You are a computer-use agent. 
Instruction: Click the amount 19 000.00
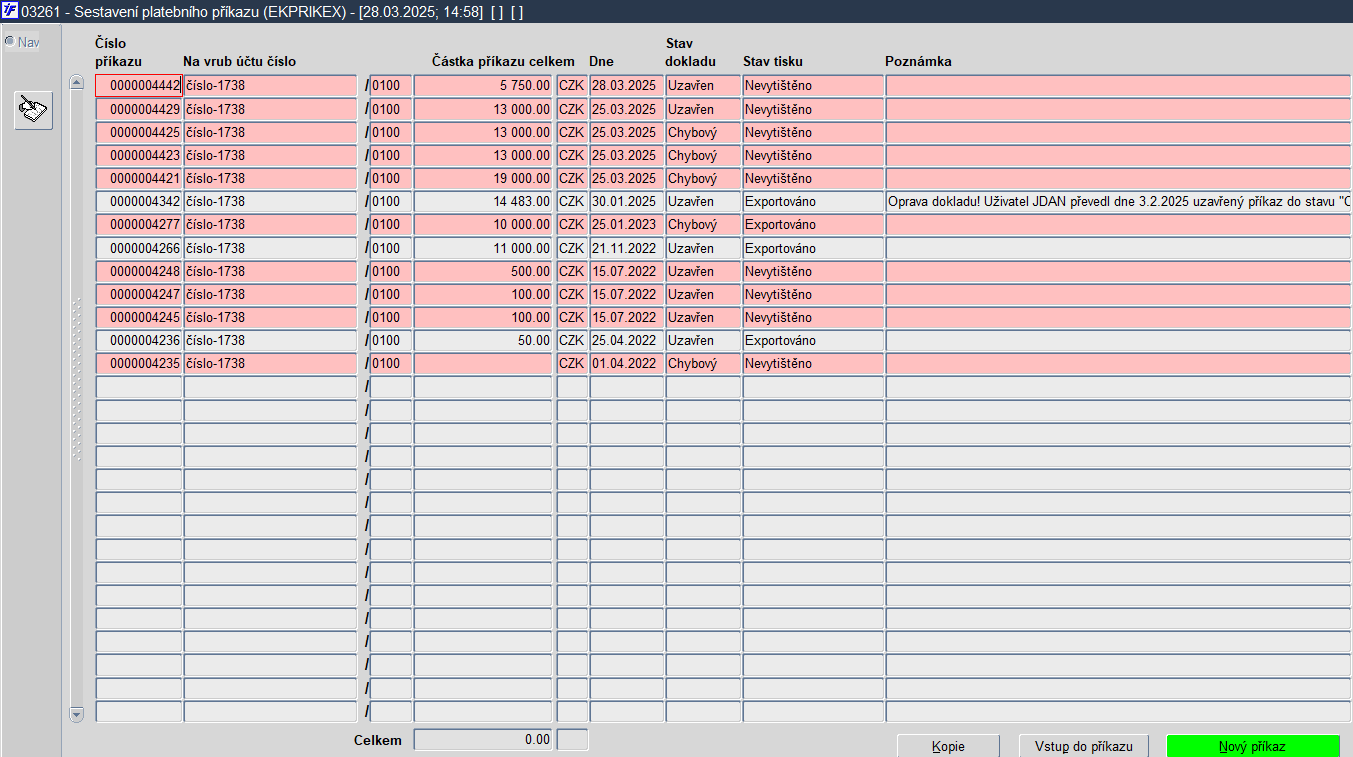(483, 178)
